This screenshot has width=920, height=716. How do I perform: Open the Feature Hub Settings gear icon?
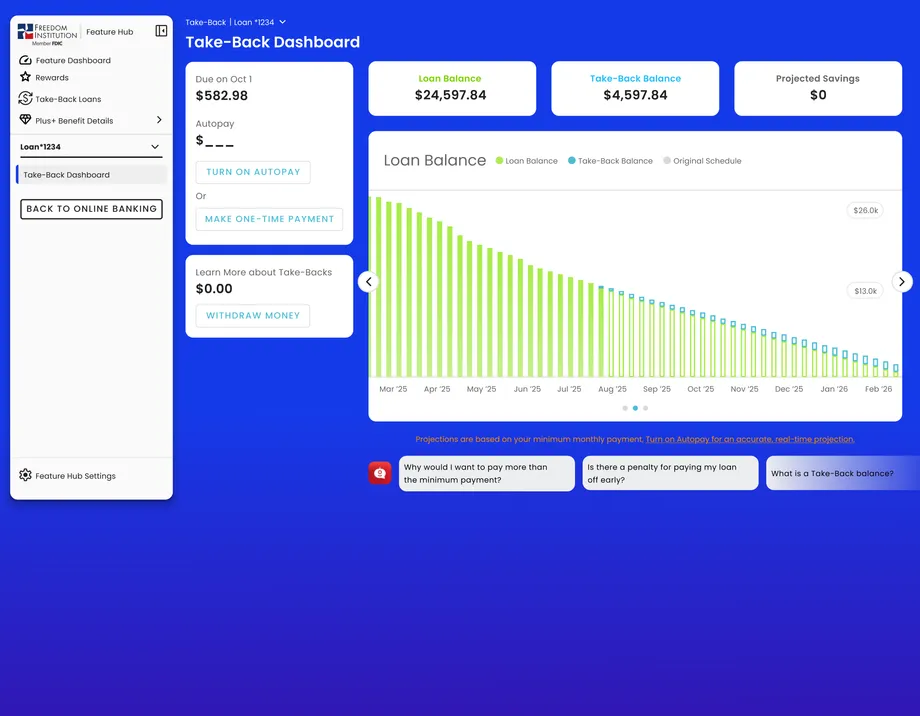click(26, 476)
